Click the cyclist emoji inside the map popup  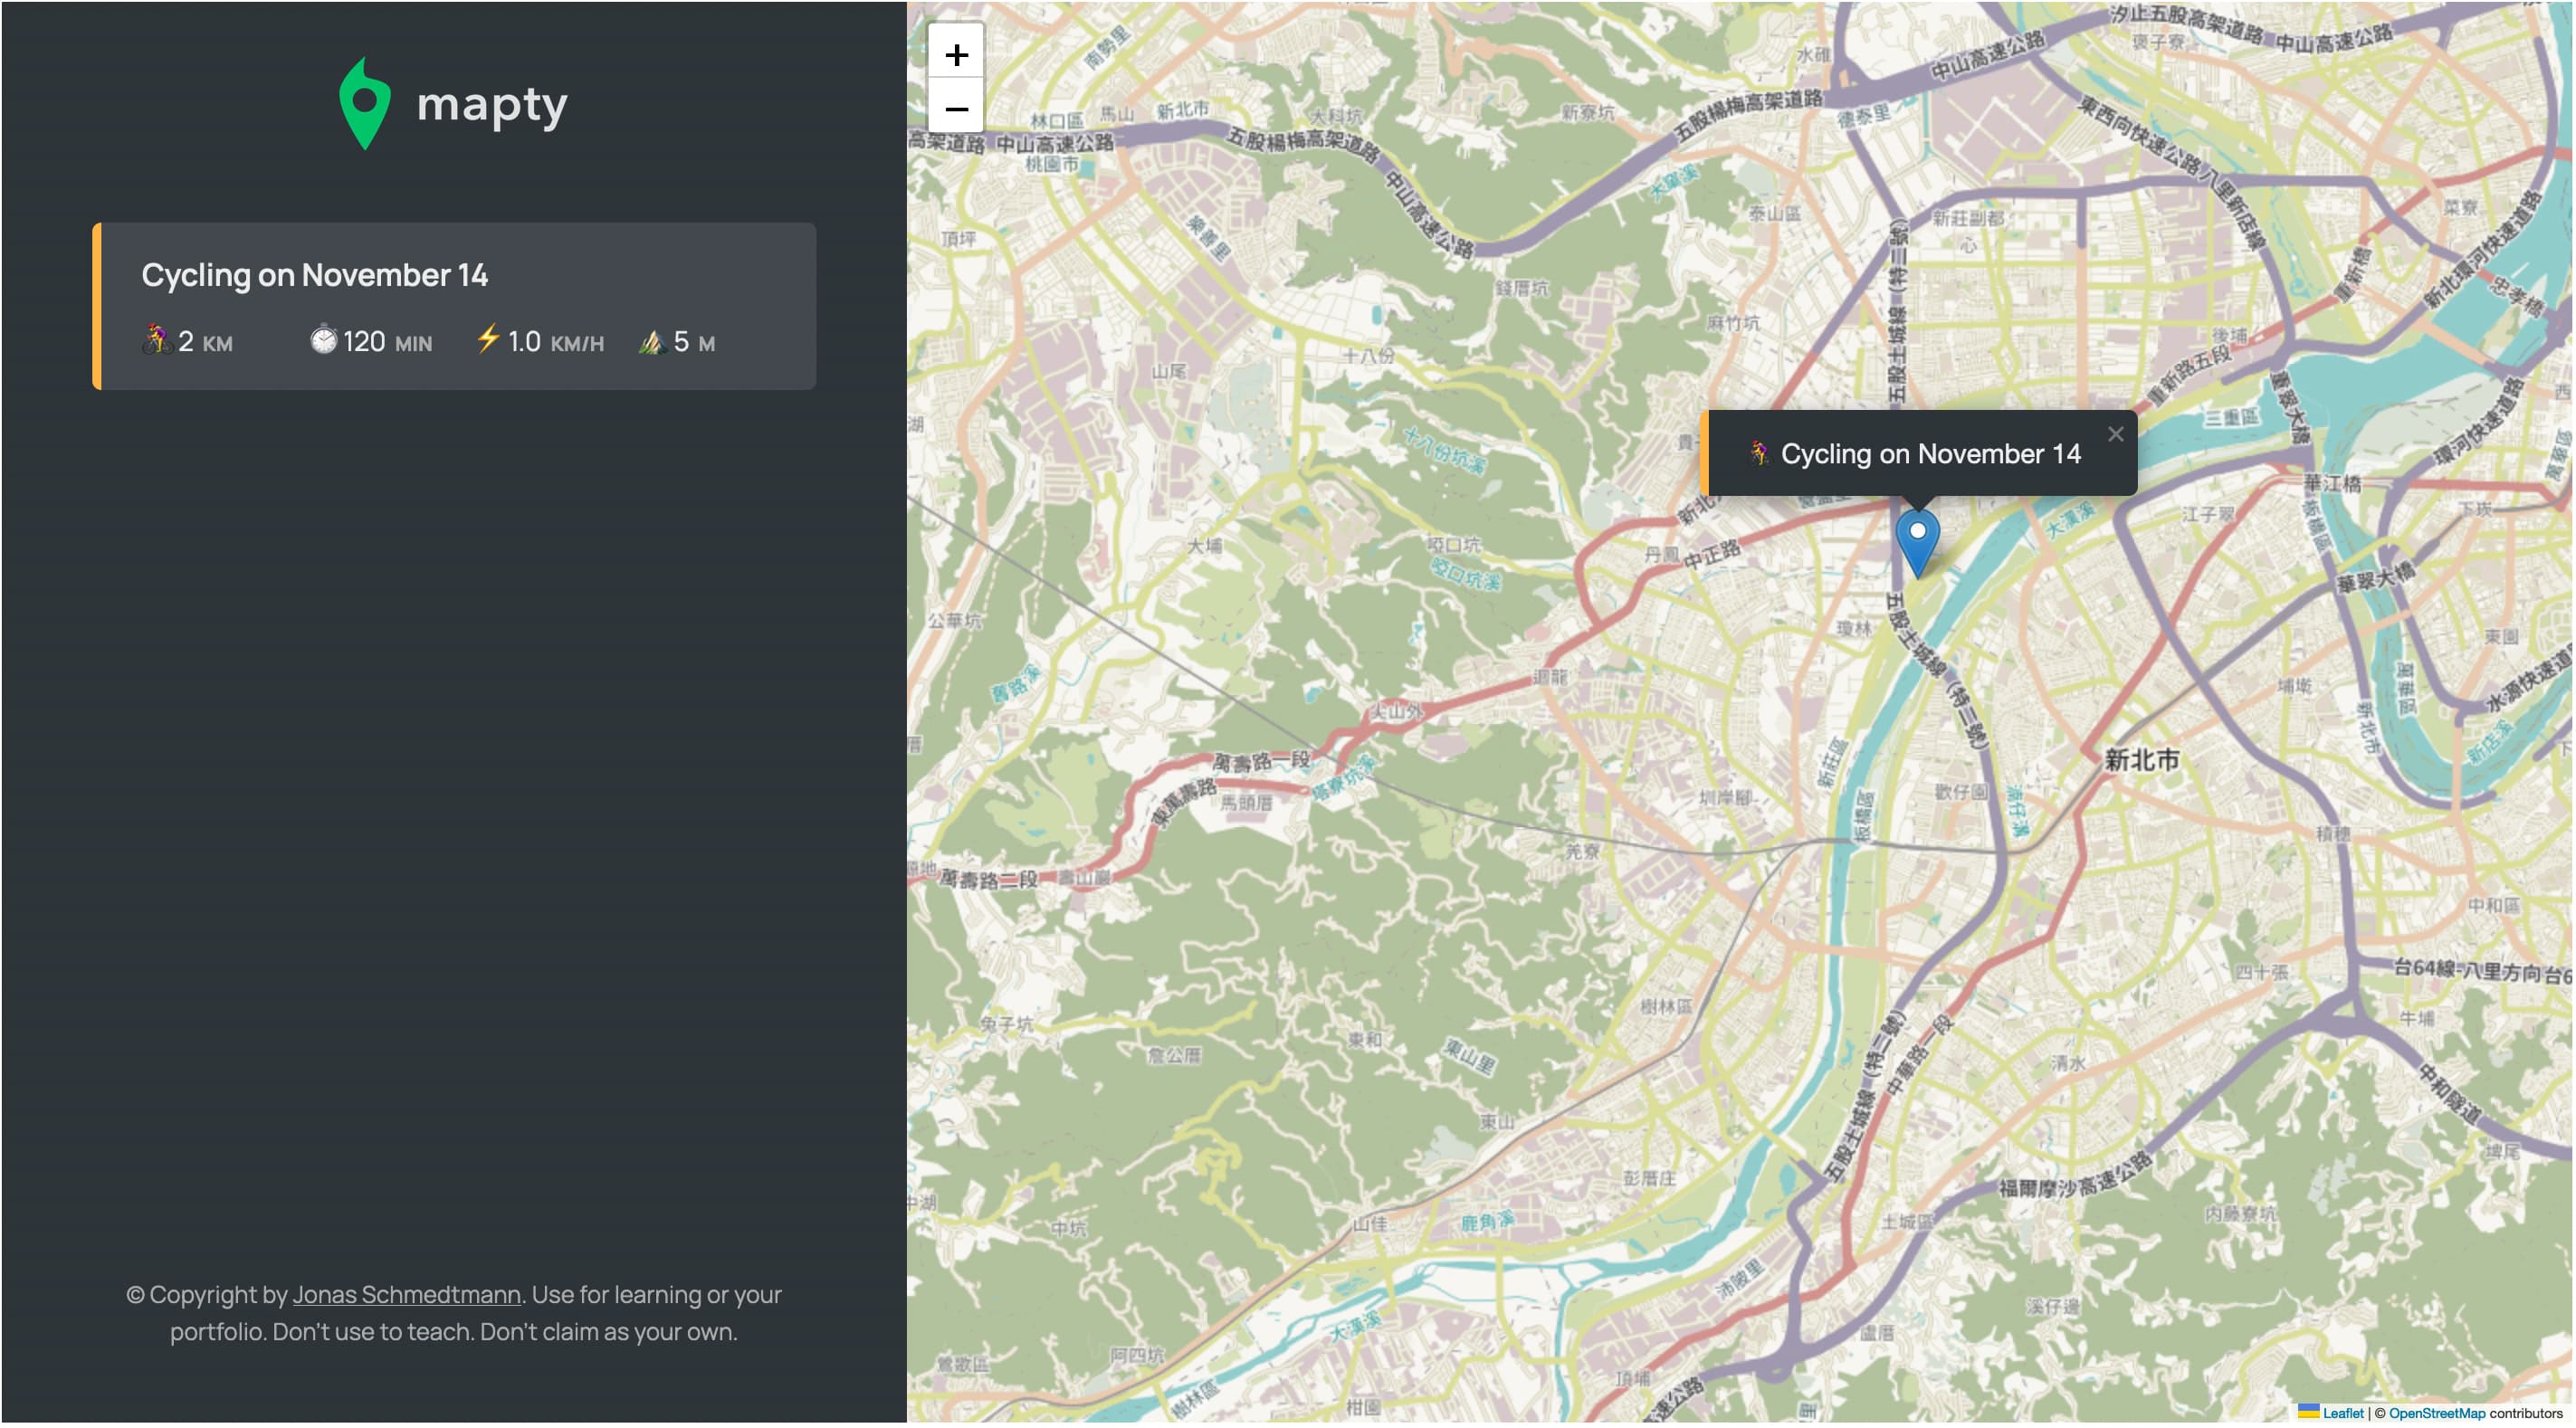coord(1758,453)
